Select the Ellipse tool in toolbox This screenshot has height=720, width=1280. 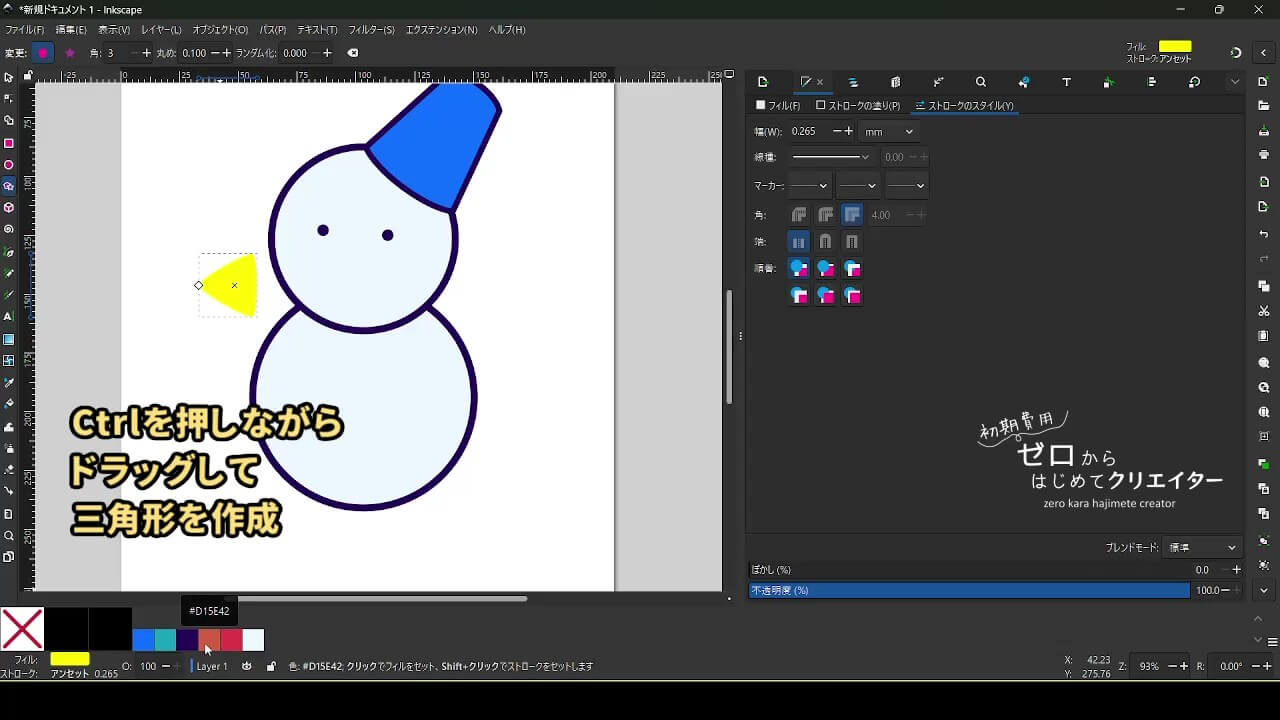coord(9,165)
